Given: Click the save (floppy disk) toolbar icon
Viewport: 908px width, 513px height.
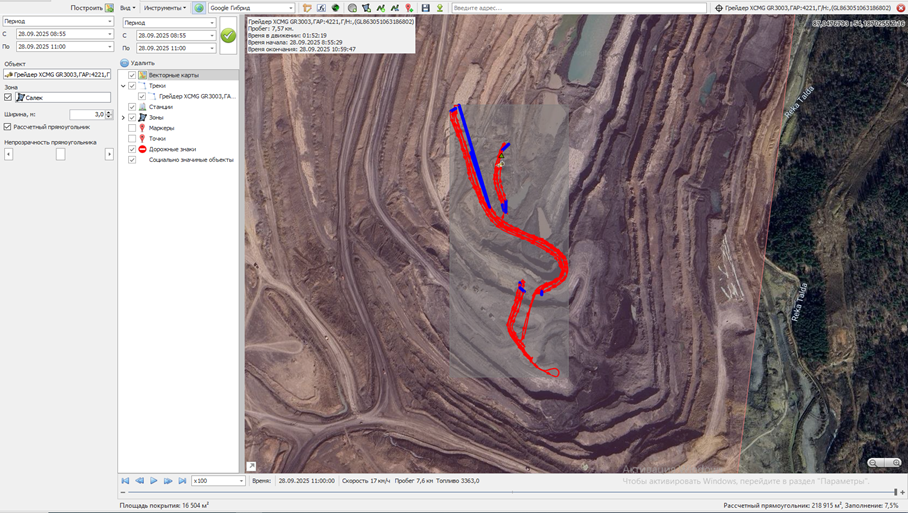Looking at the screenshot, I should (425, 8).
